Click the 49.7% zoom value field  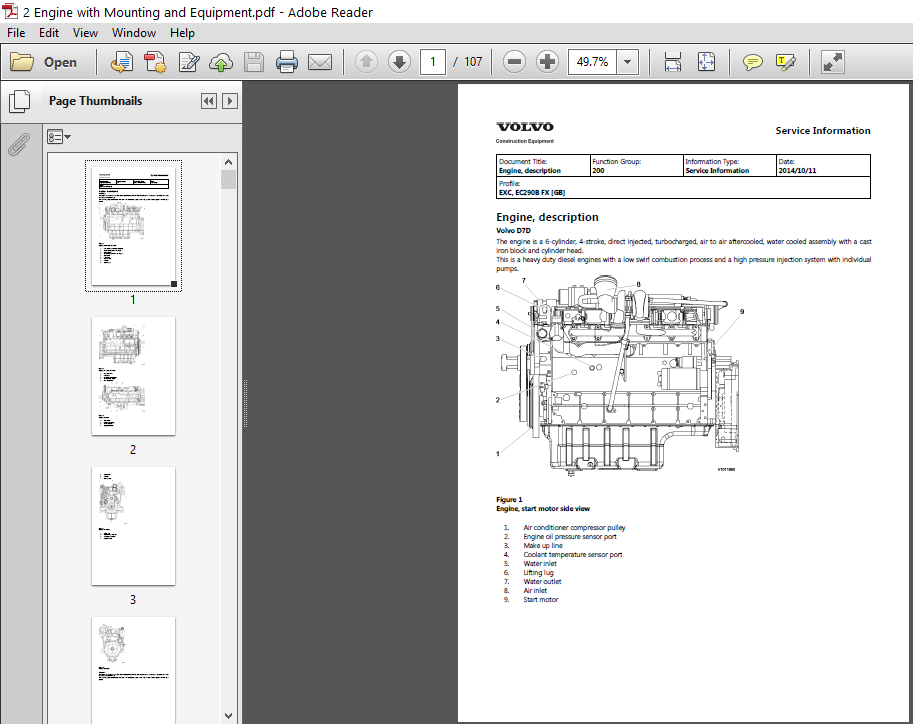tap(593, 62)
